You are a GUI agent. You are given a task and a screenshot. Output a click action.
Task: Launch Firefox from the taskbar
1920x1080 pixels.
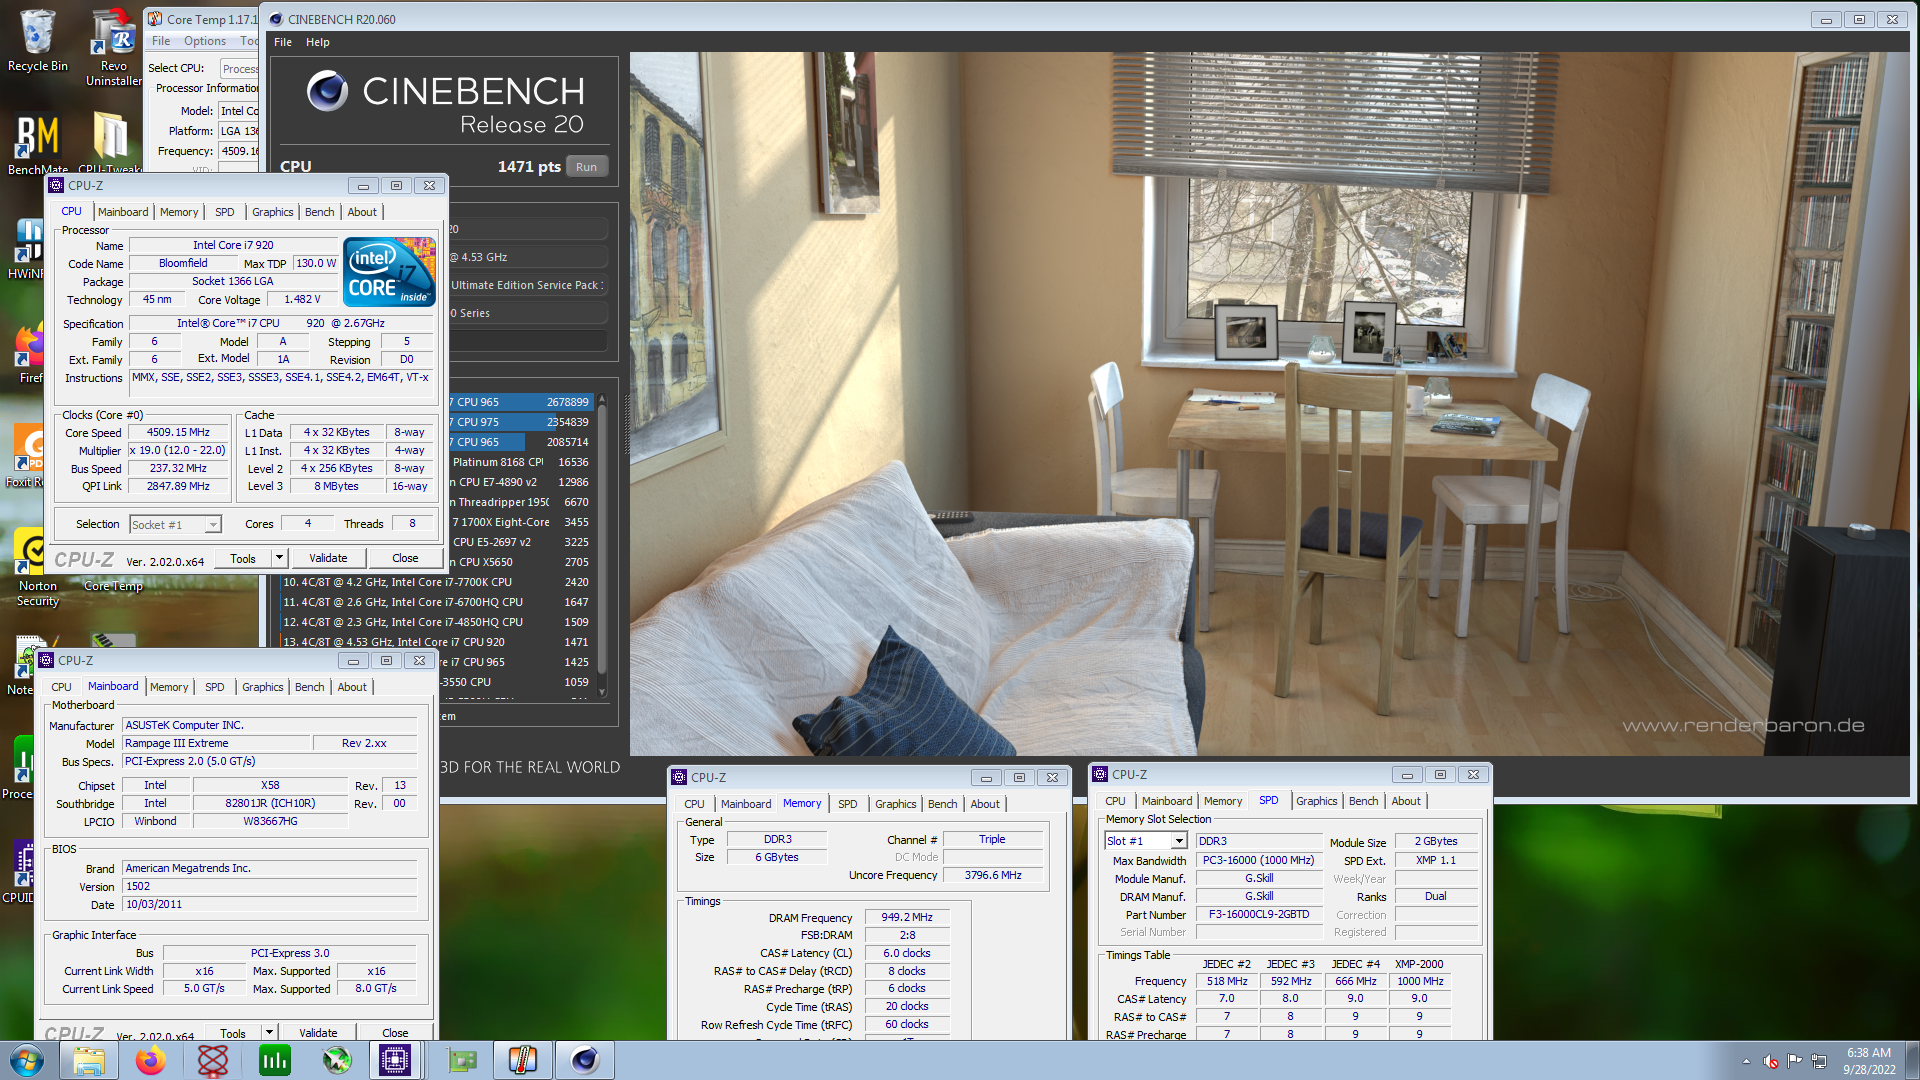click(x=151, y=1060)
